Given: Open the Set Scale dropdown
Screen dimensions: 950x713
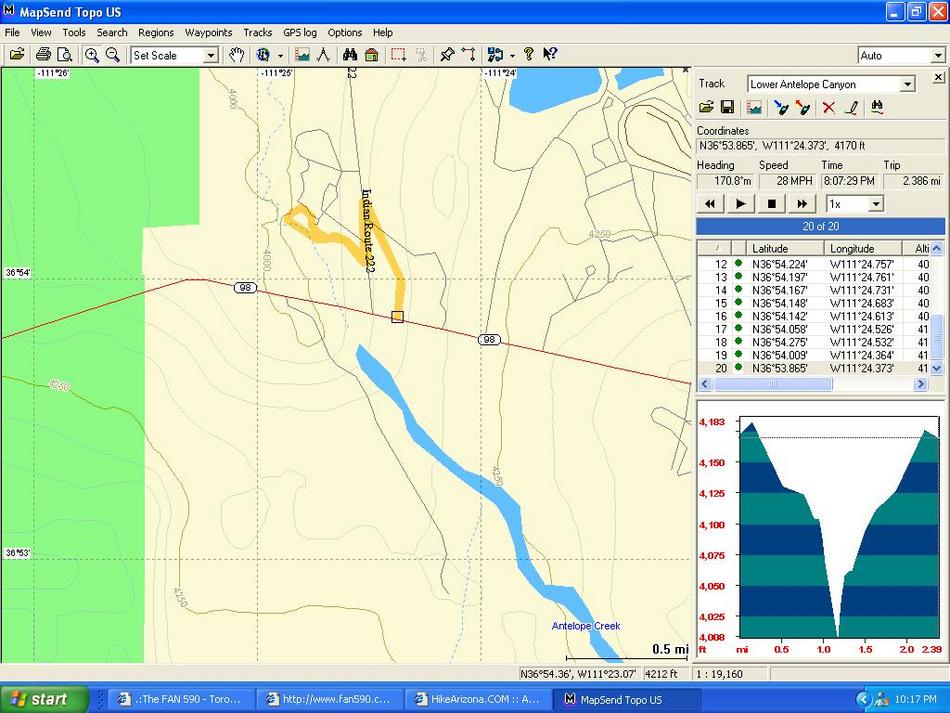Looking at the screenshot, I should (210, 55).
